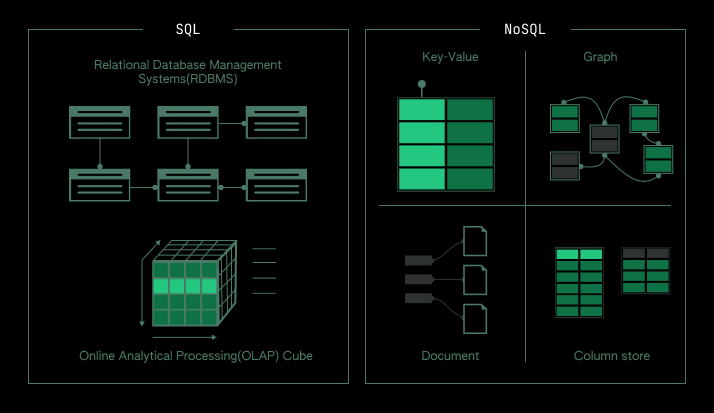Select the tall Column store table with bright header
The height and width of the screenshot is (413, 714).
coord(579,282)
